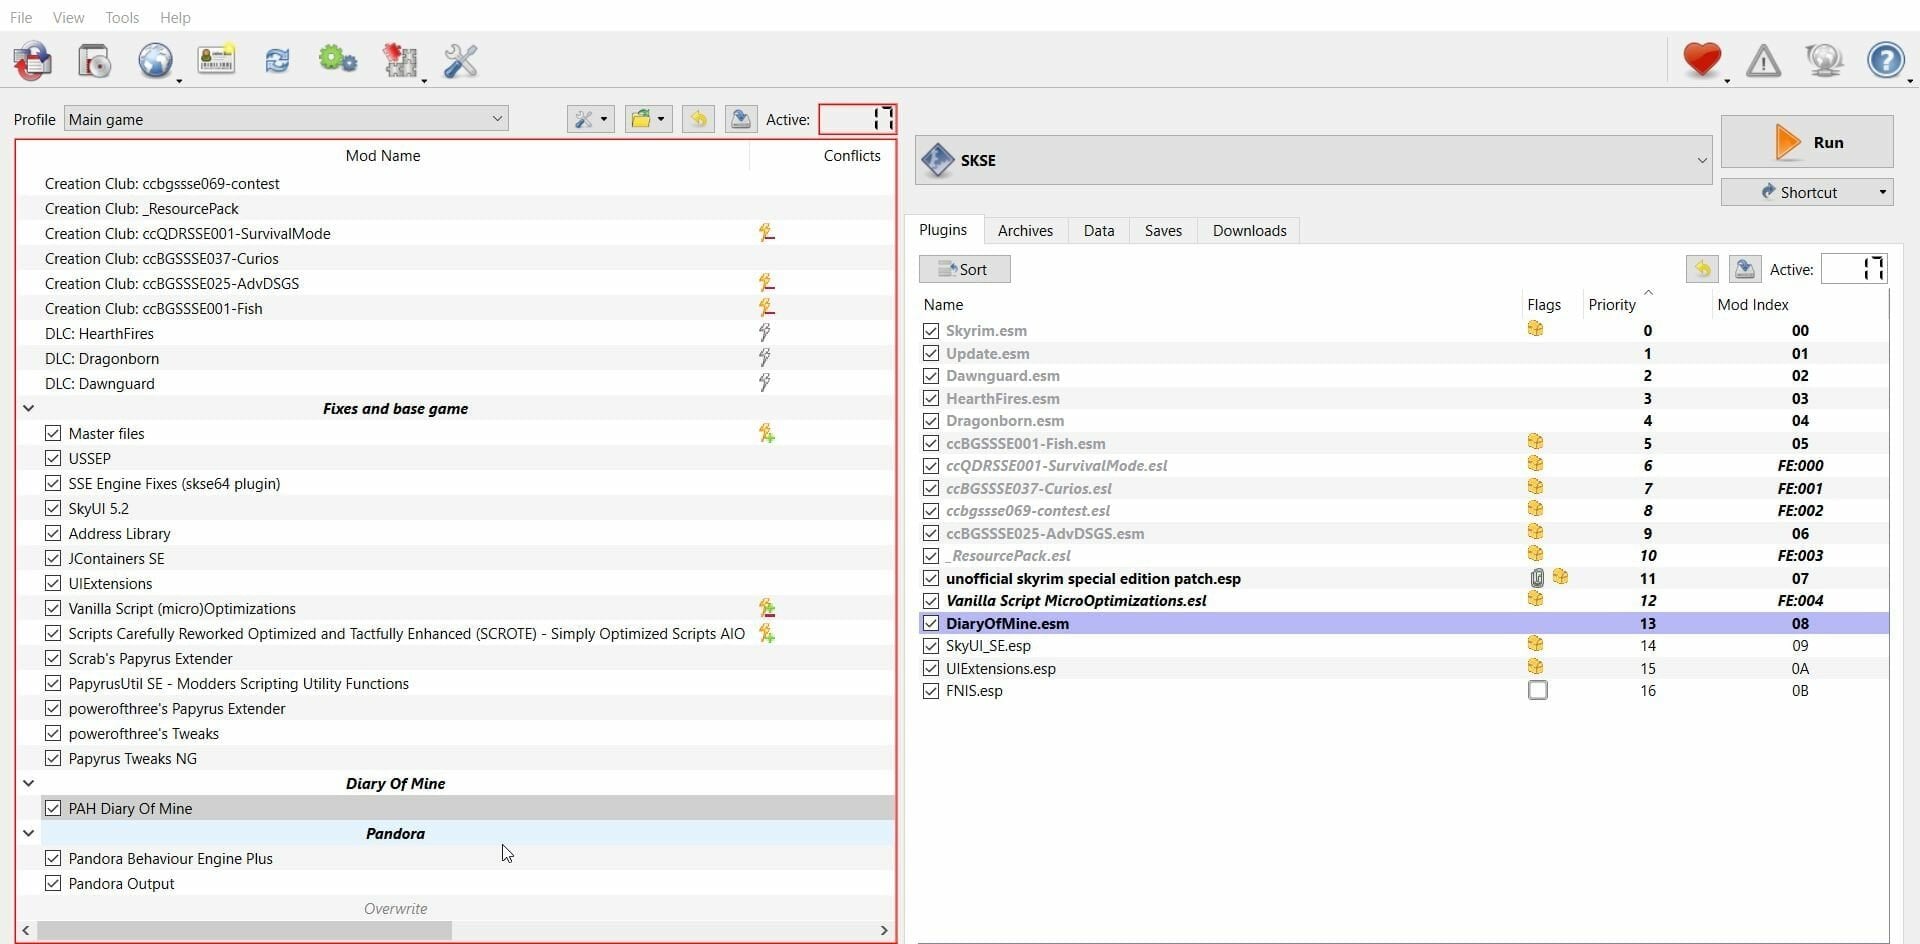1920x944 pixels.
Task: Switch to the Saves tab
Action: pyautogui.click(x=1163, y=230)
